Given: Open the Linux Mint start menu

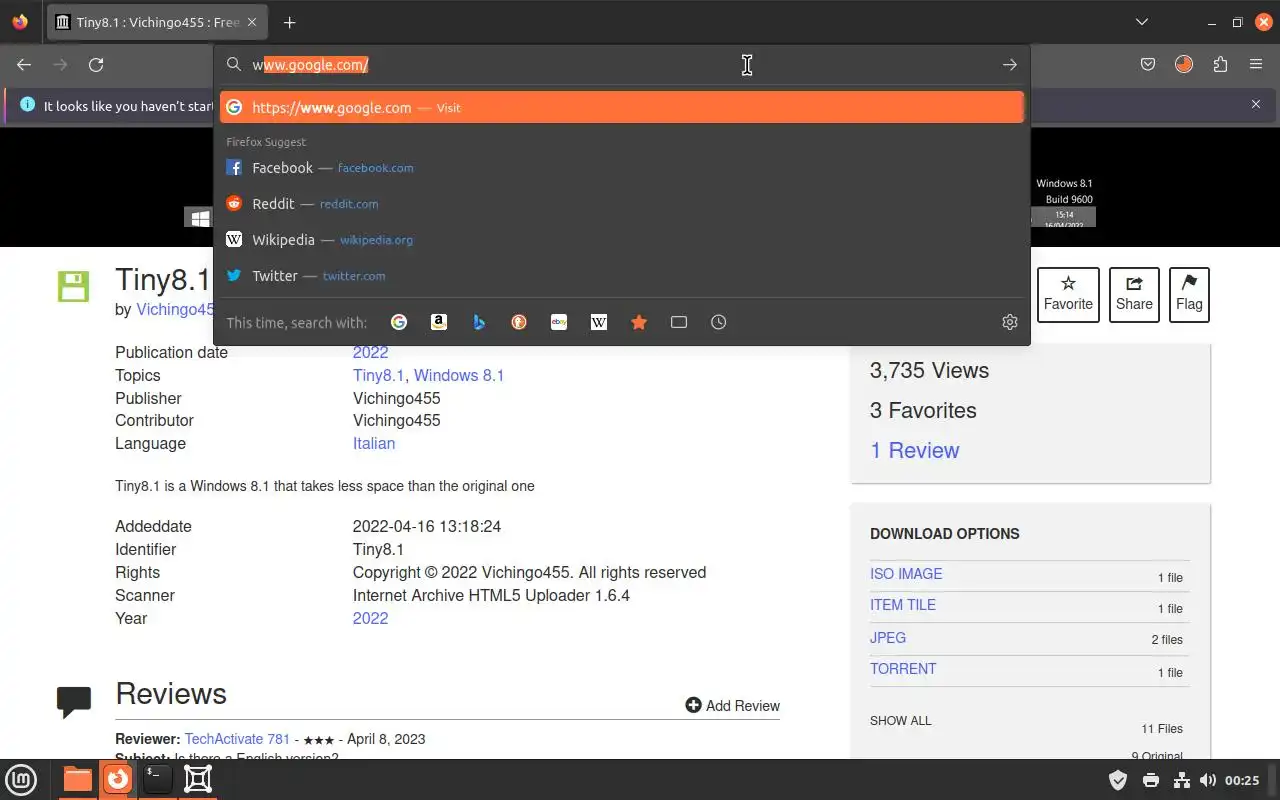Looking at the screenshot, I should pos(21,779).
